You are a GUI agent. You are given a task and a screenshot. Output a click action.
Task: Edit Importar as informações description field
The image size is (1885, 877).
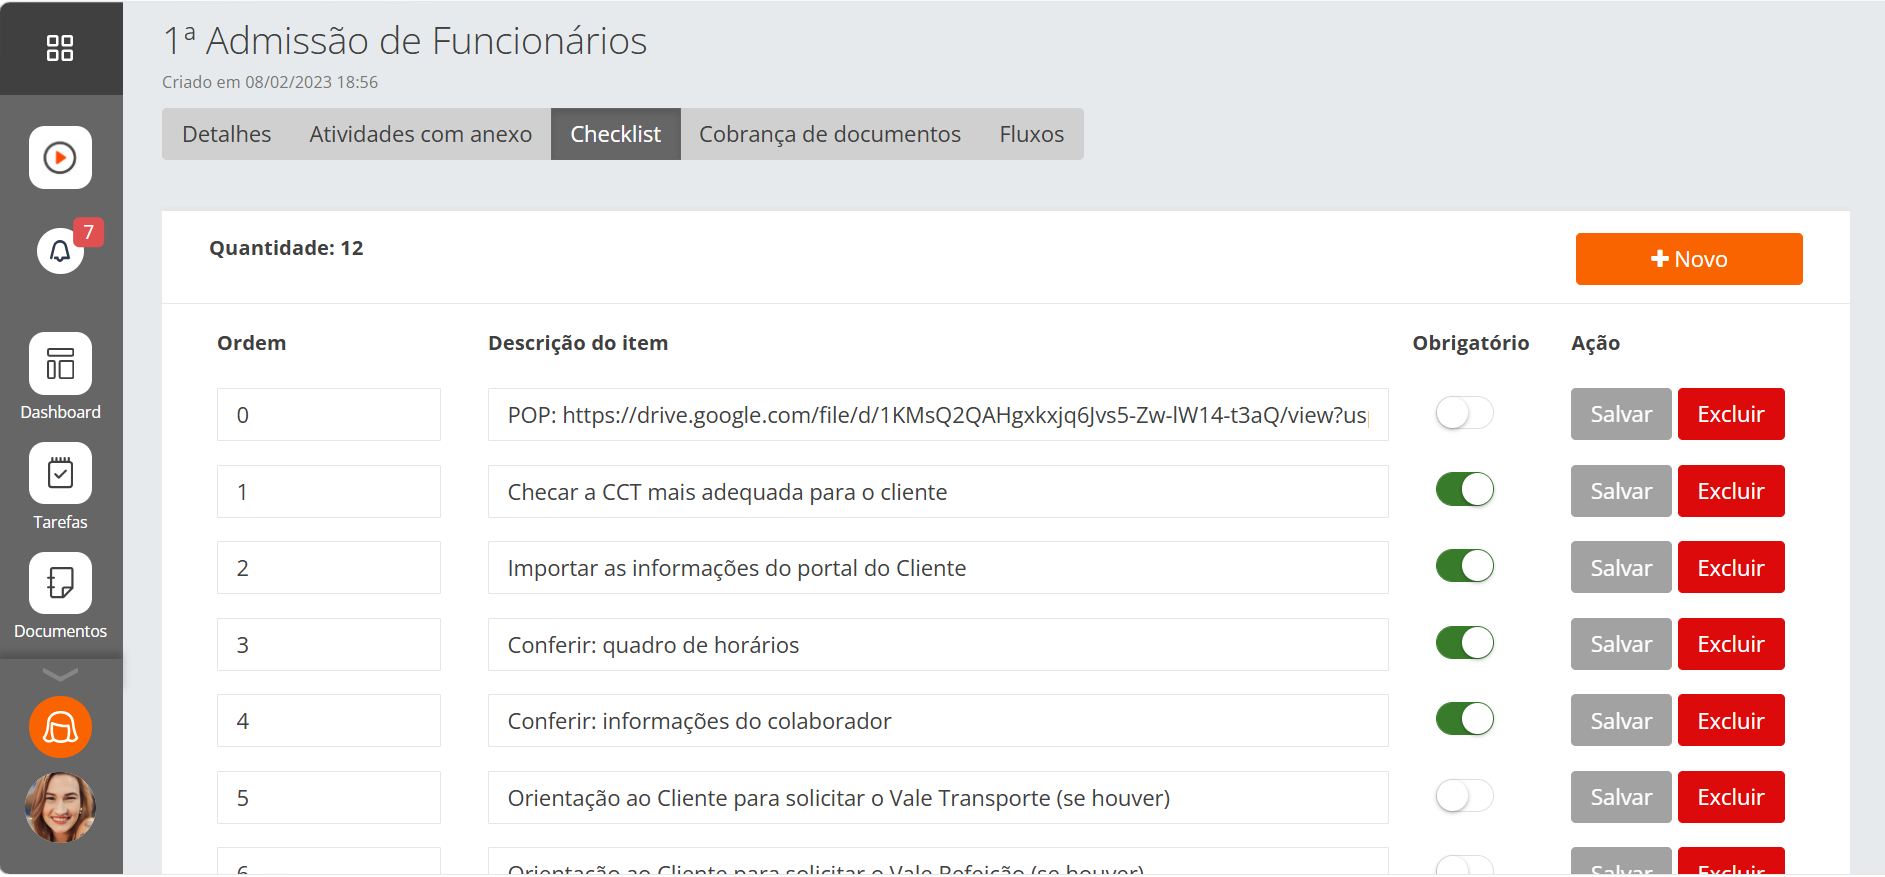pyautogui.click(x=938, y=567)
